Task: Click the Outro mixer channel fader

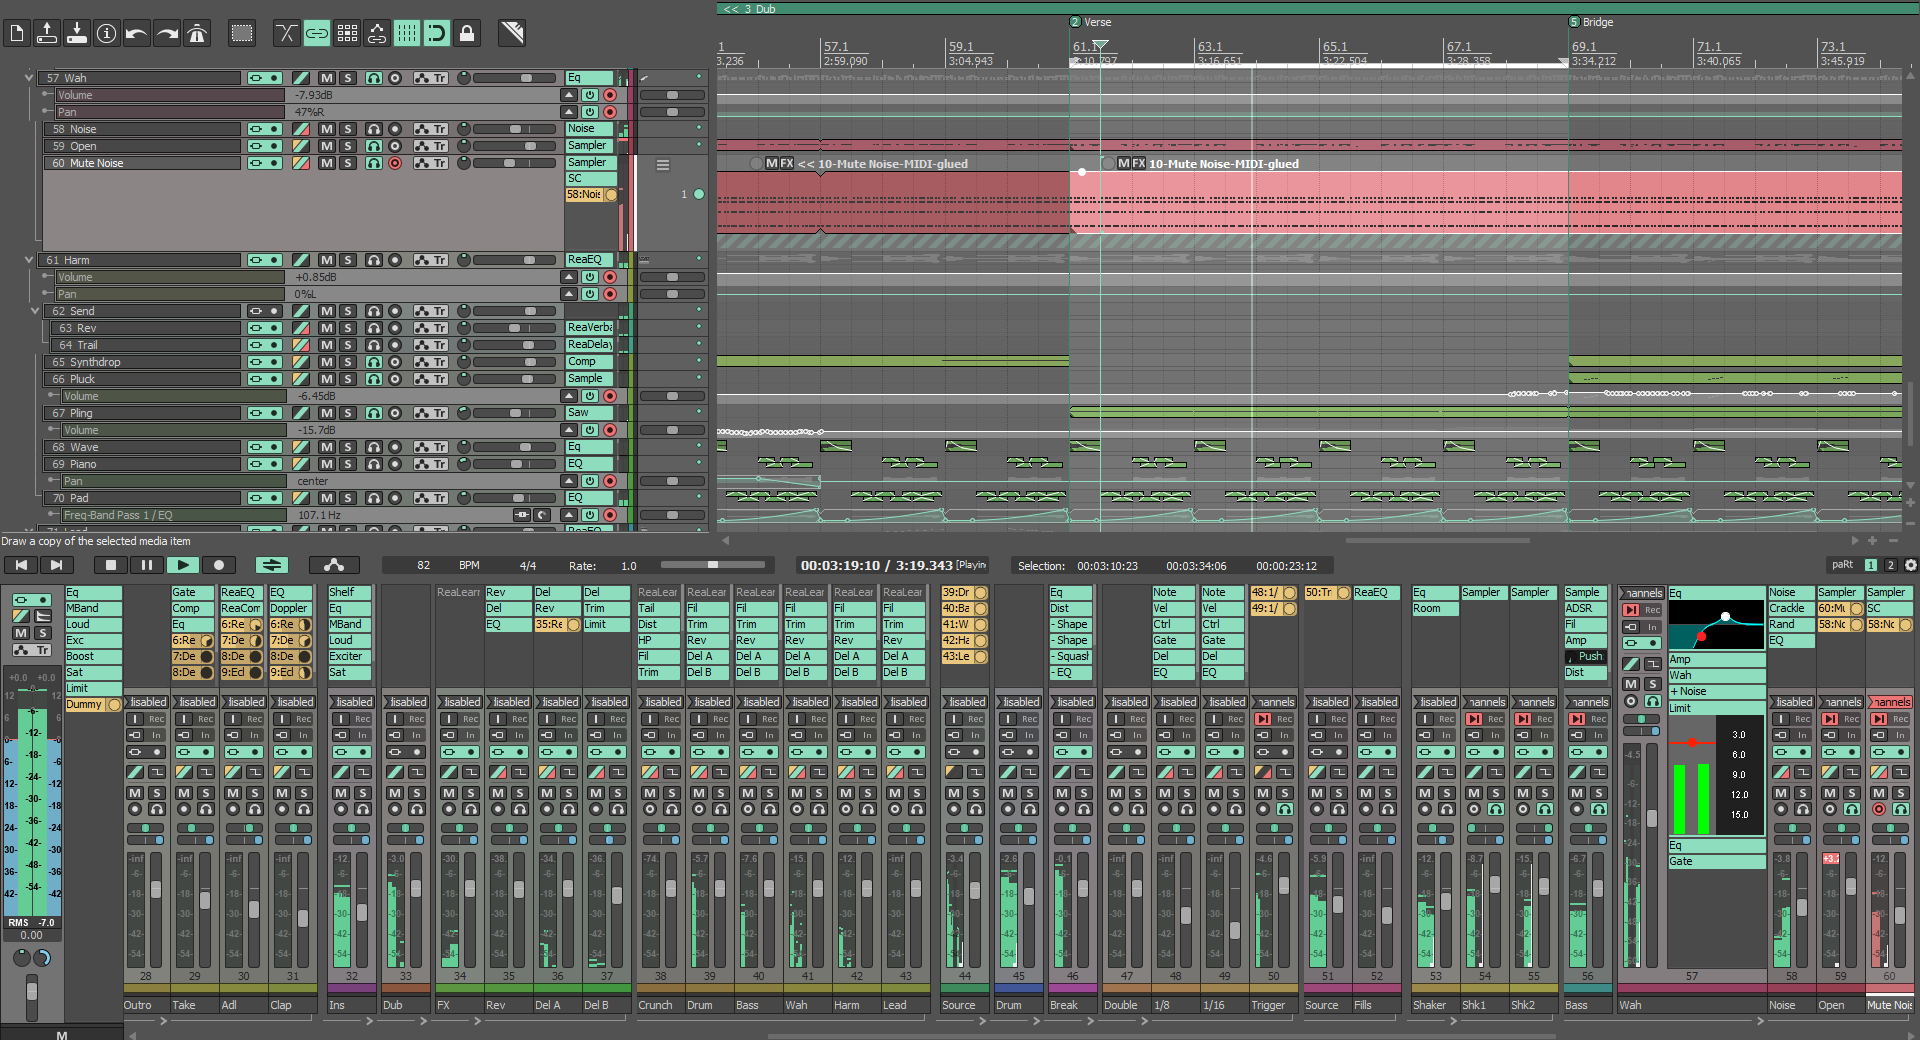Action: (156, 890)
